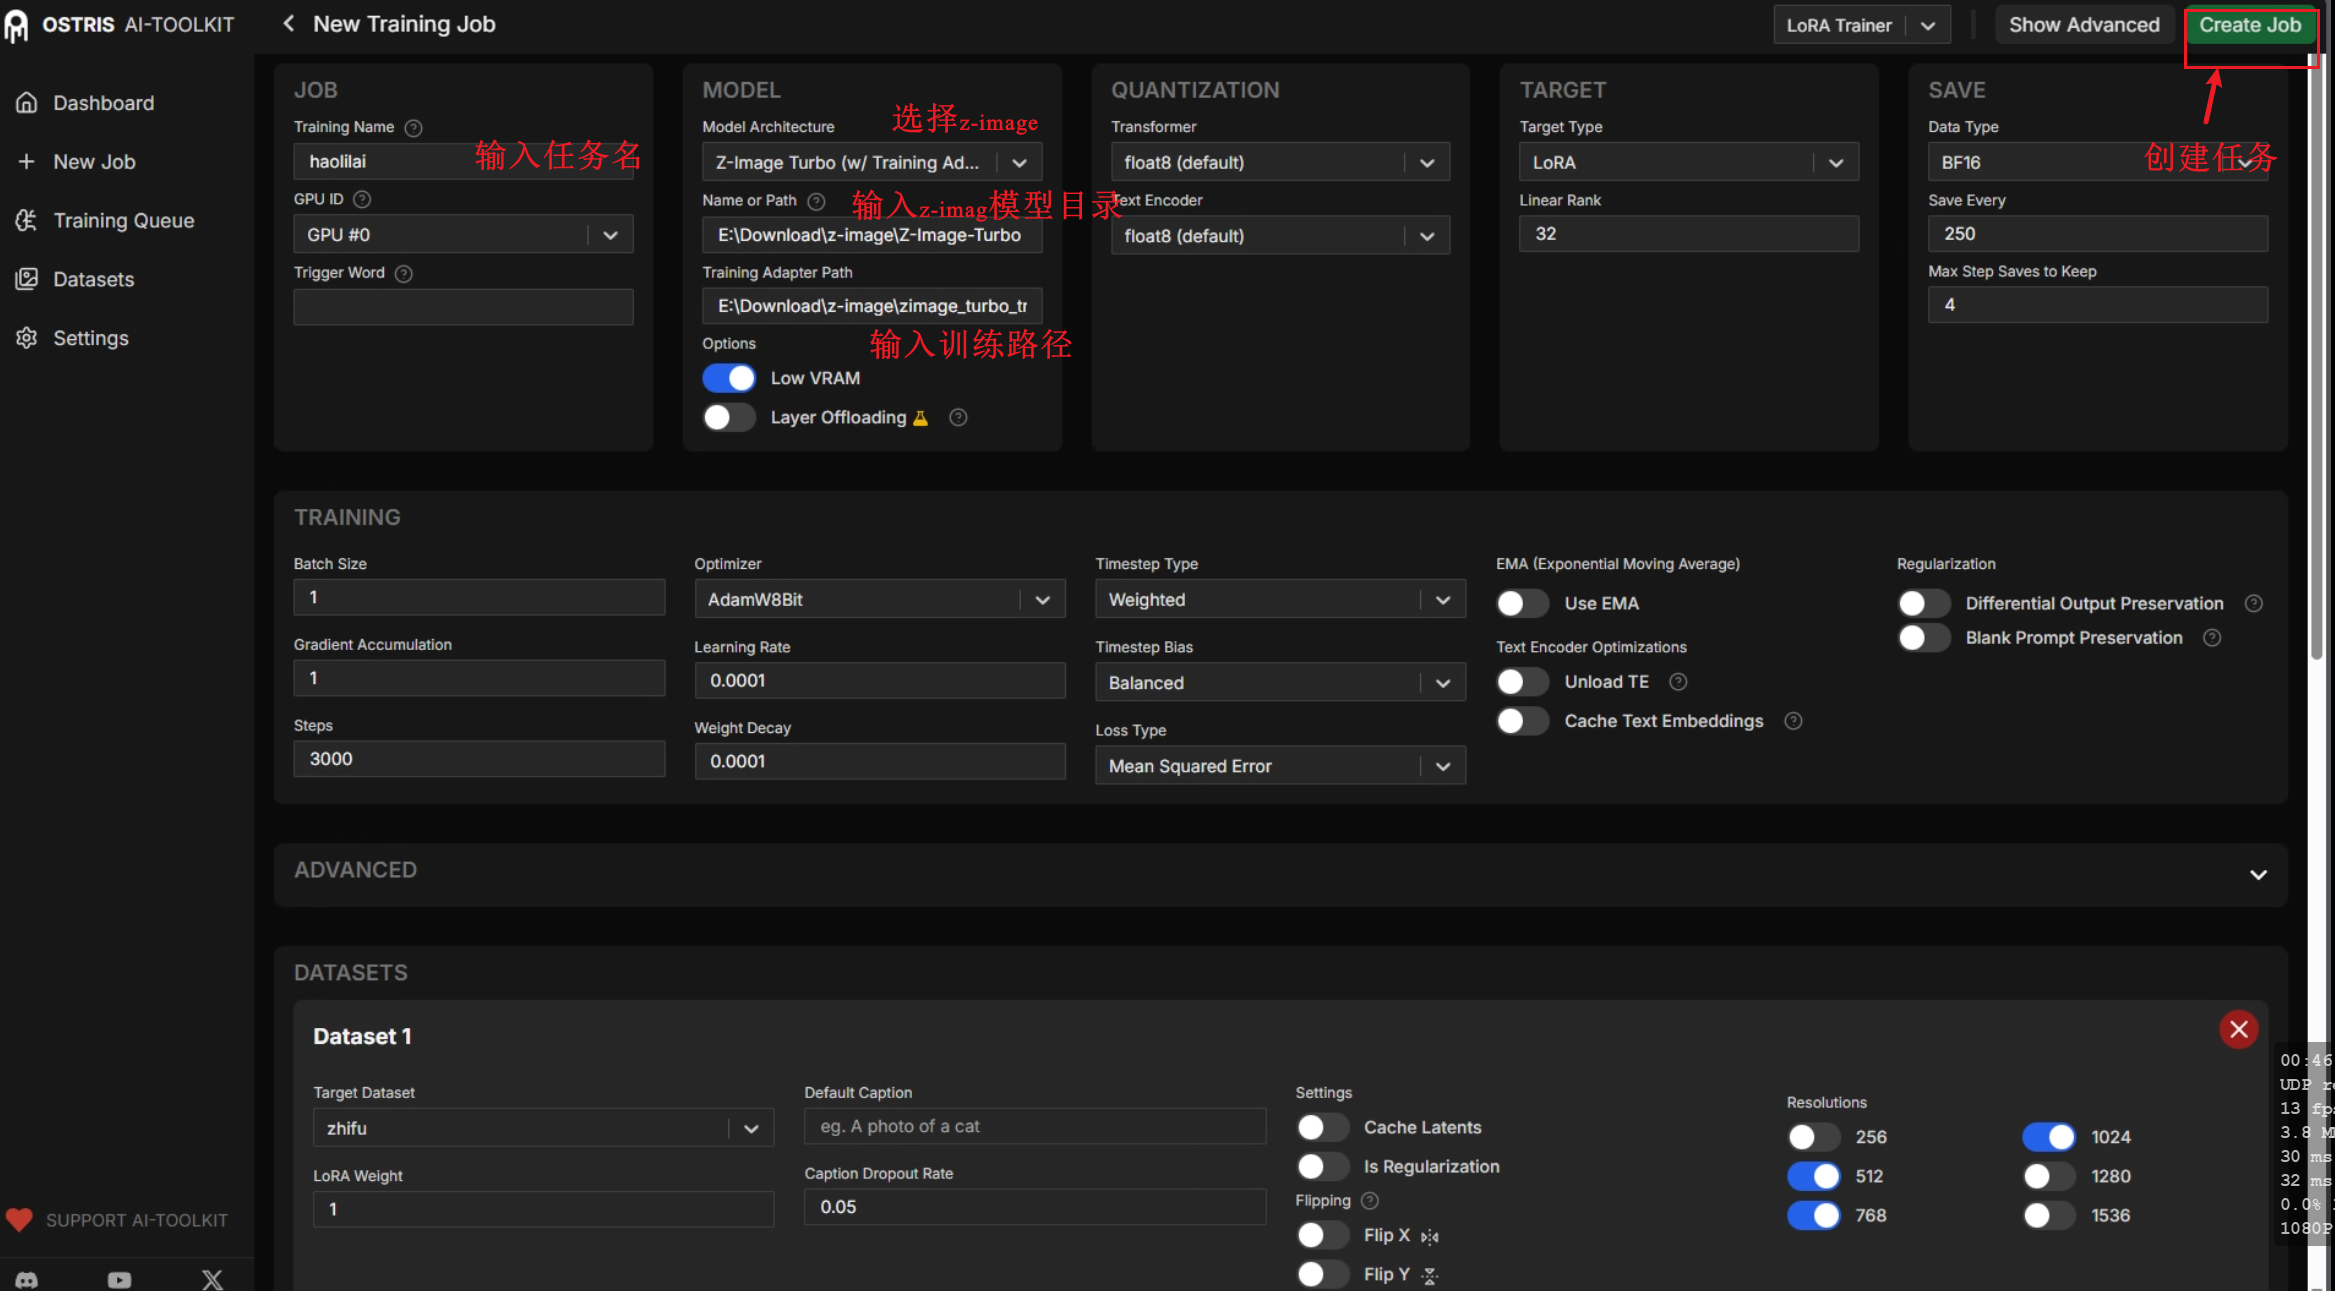
Task: Open Datasets page from sidebar
Action: pyautogui.click(x=93, y=279)
